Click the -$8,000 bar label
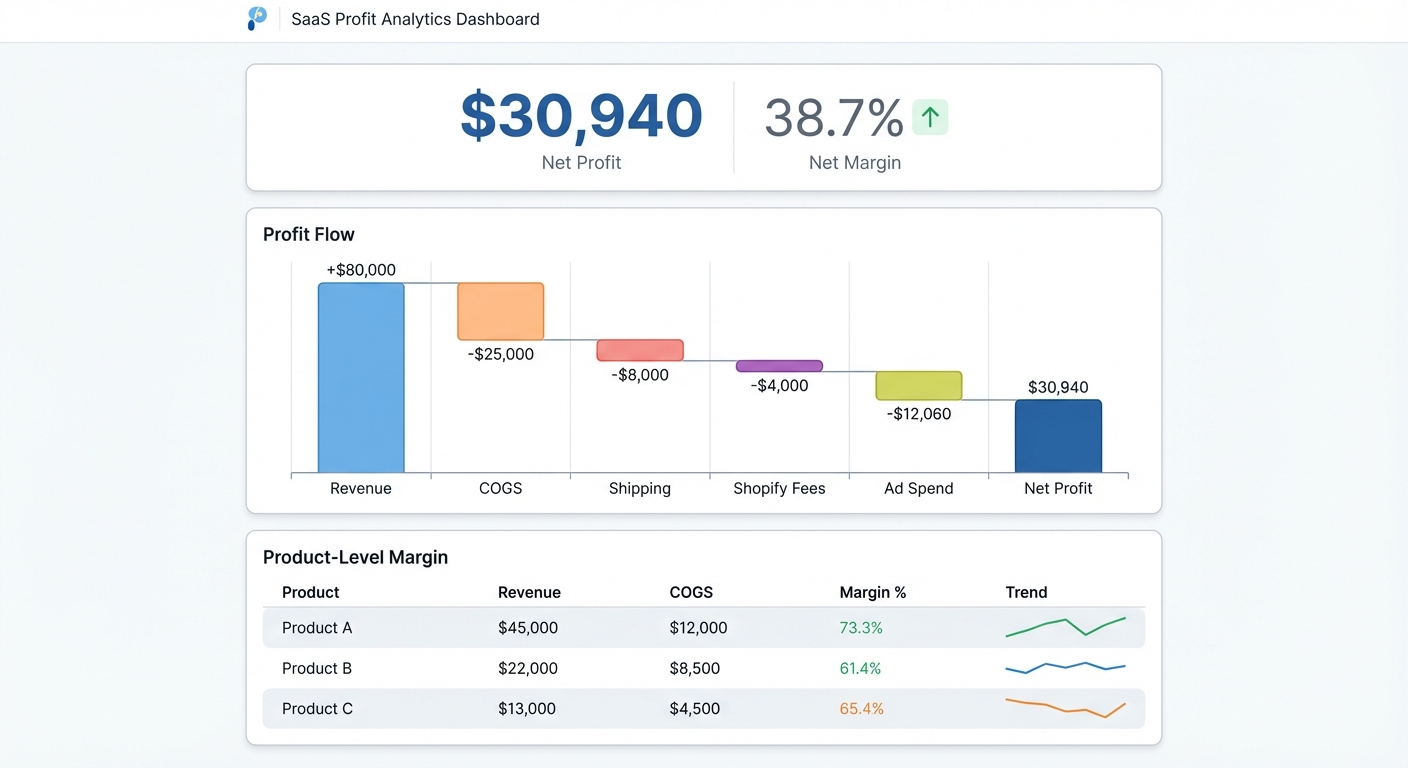Image resolution: width=1408 pixels, height=768 pixels. point(640,375)
